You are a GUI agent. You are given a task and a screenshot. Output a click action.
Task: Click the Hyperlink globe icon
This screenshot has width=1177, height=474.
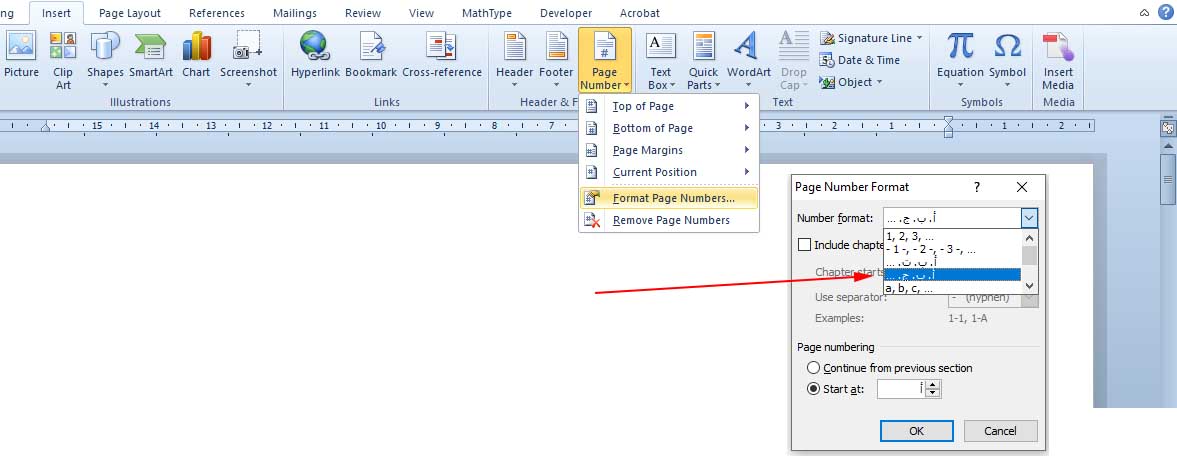tap(315, 47)
